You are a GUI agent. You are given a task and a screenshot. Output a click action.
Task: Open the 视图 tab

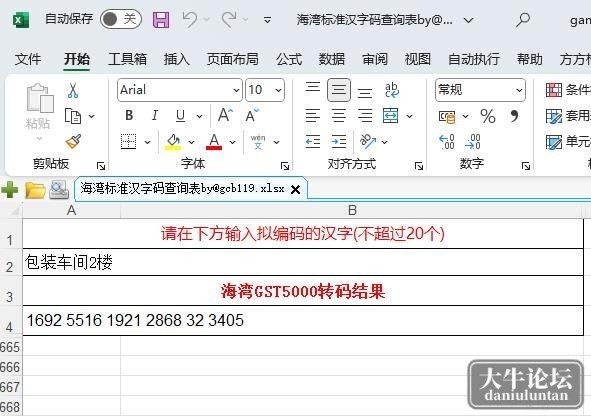click(418, 59)
